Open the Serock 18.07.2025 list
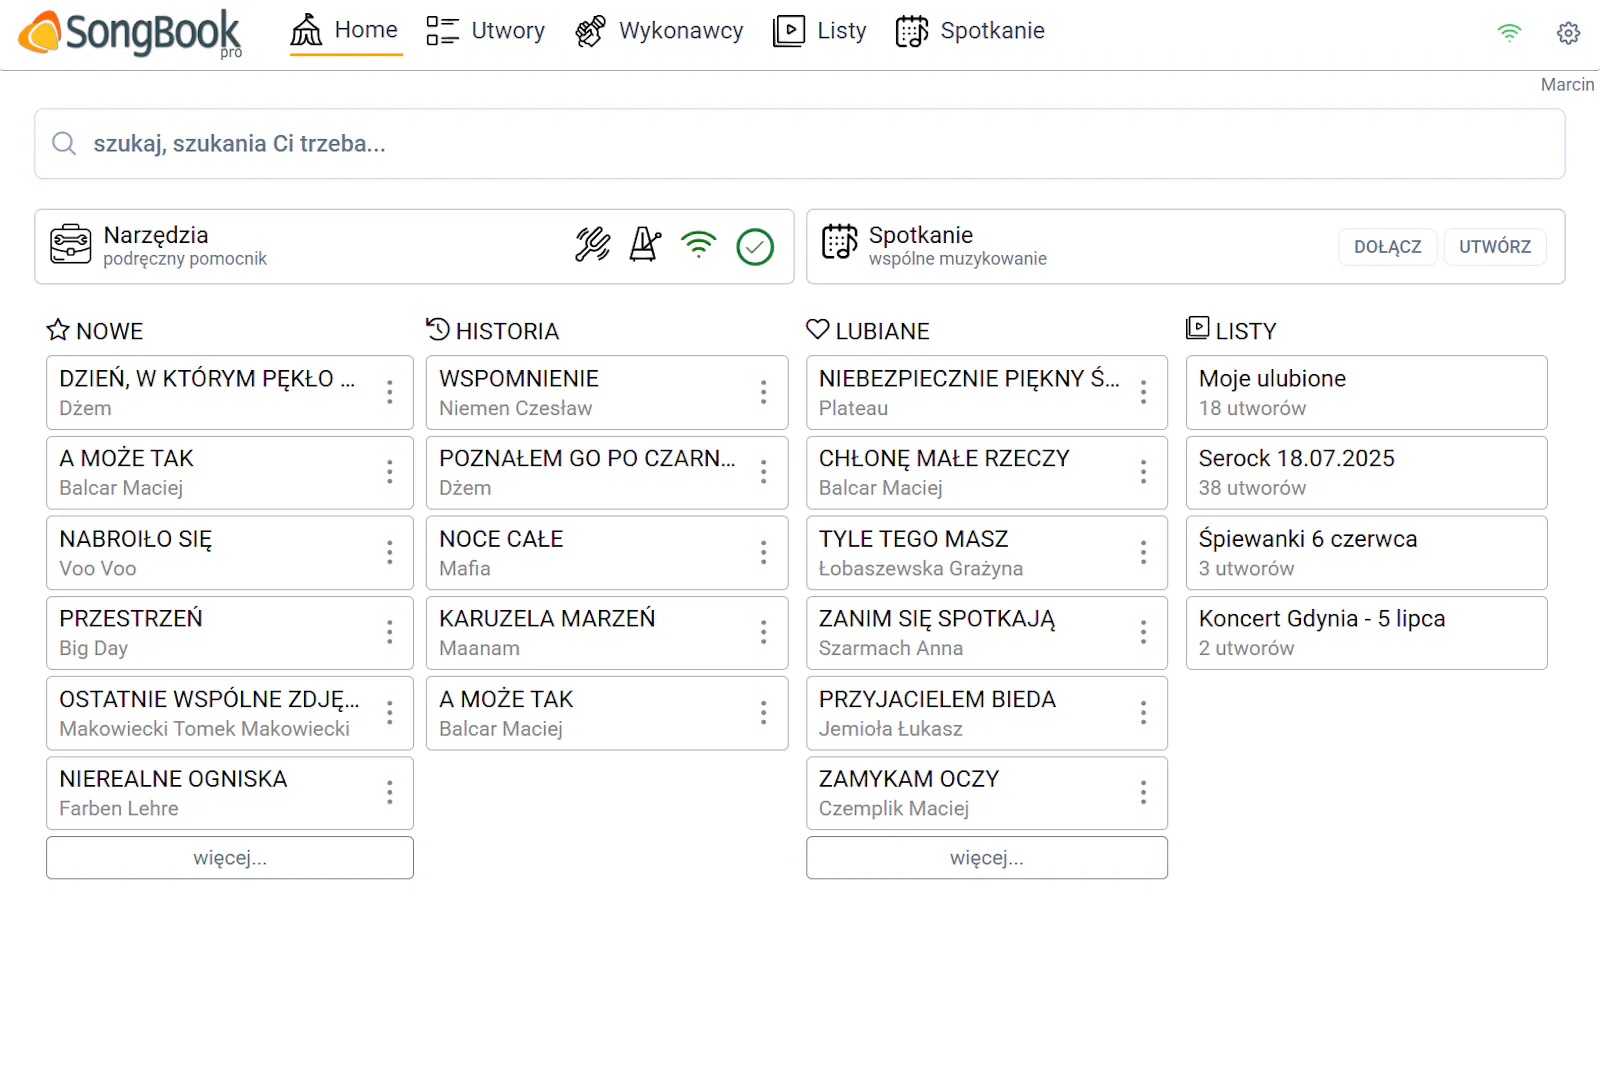This screenshot has height=1078, width=1600. tap(1367, 473)
